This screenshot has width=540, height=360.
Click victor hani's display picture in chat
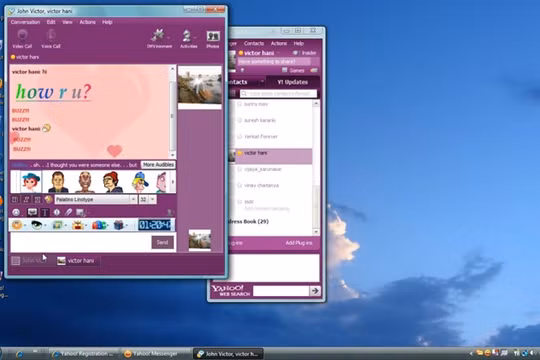200,88
